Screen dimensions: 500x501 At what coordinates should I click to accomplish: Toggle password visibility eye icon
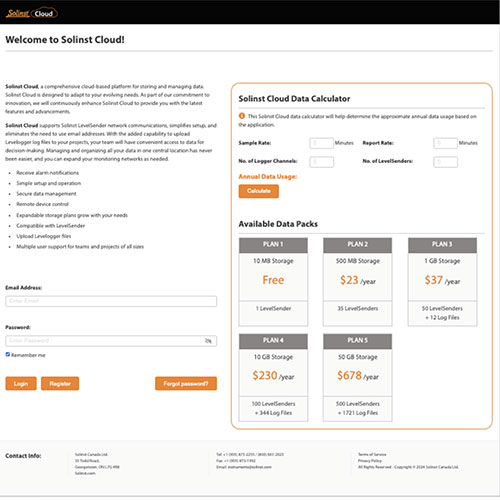[x=208, y=341]
